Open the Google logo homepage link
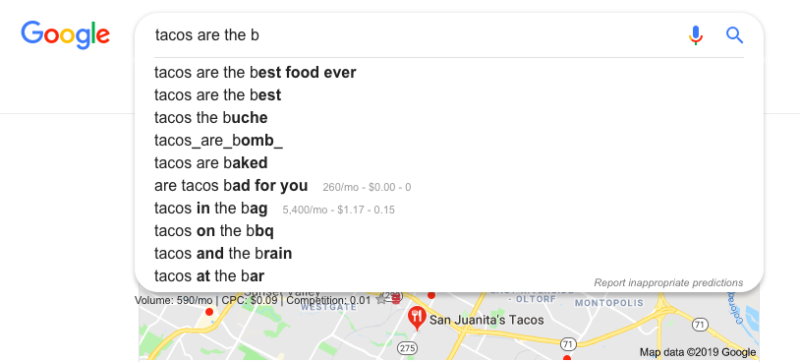 pos(65,35)
